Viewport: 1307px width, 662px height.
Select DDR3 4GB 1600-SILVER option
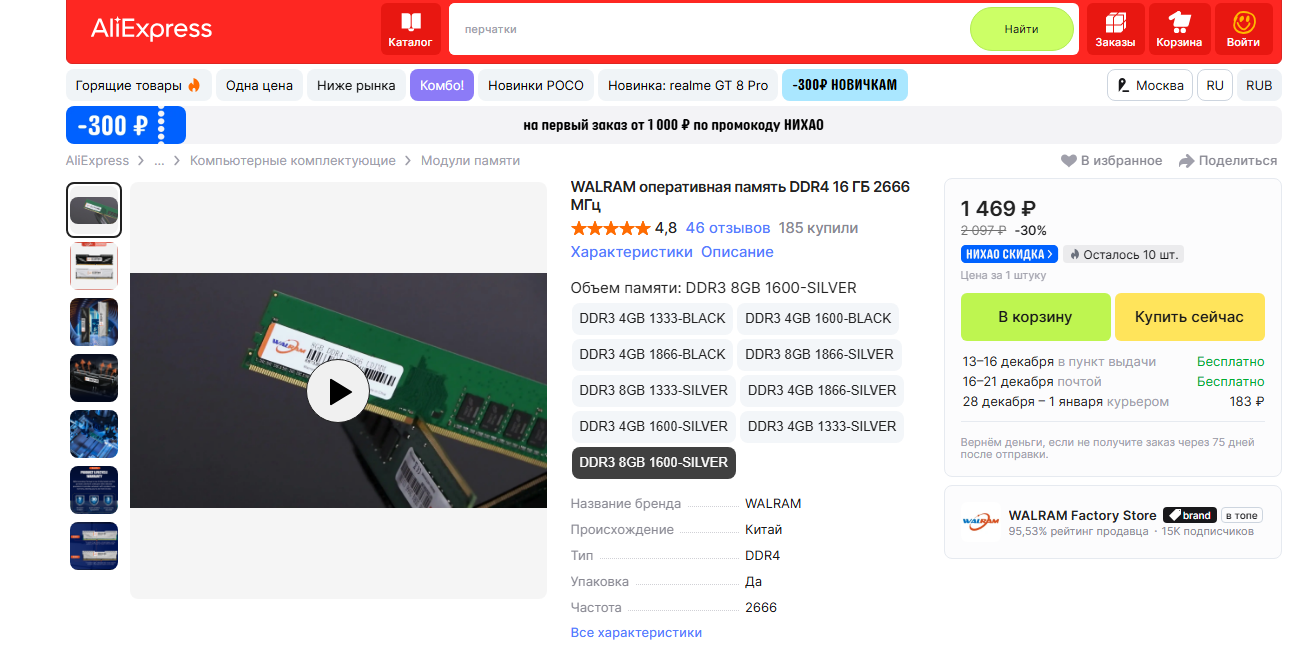[654, 426]
